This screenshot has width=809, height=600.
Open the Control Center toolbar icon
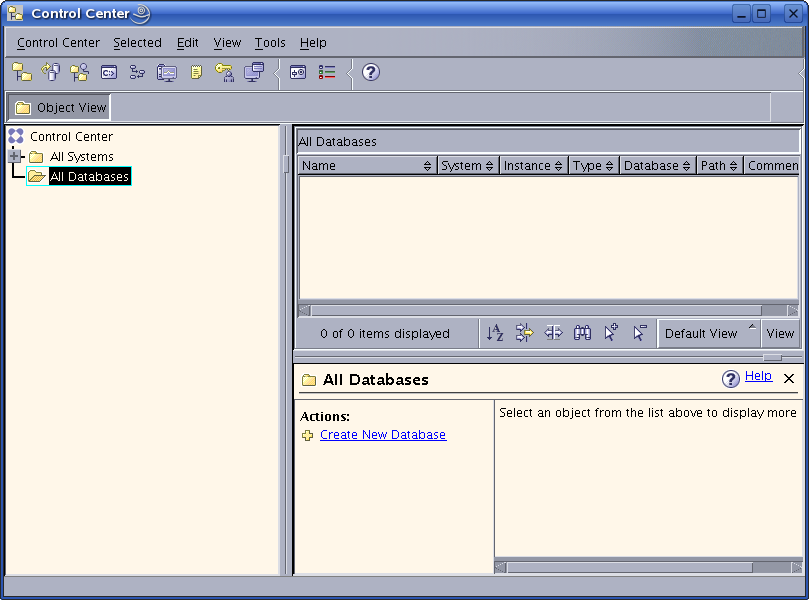(22, 72)
